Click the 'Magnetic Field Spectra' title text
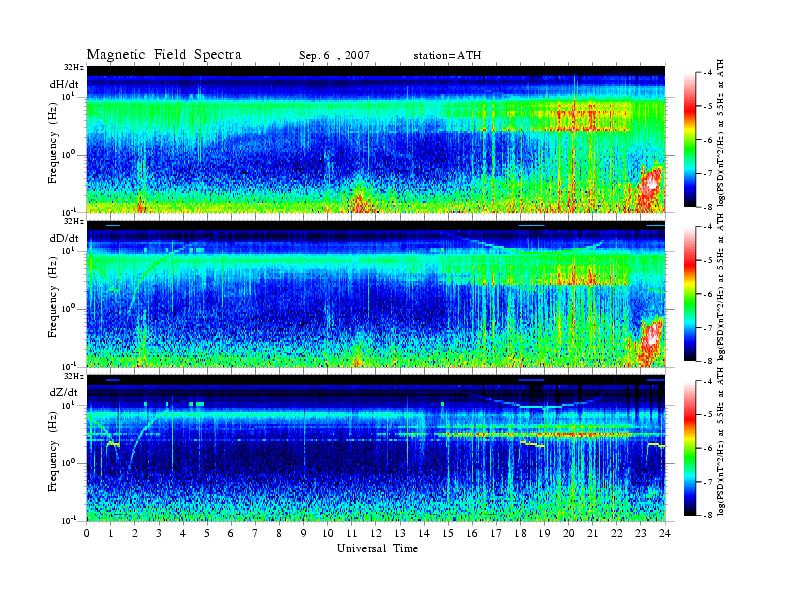 click(x=164, y=55)
